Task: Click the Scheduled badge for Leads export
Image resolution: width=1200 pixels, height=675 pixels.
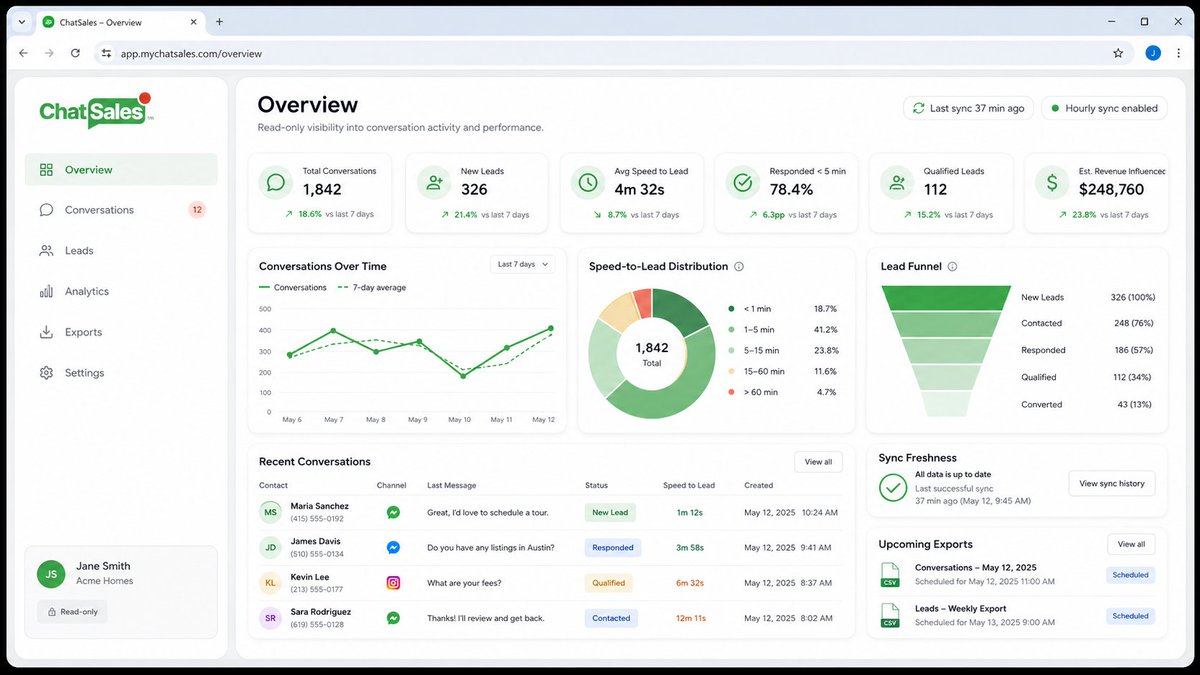Action: pyautogui.click(x=1131, y=616)
